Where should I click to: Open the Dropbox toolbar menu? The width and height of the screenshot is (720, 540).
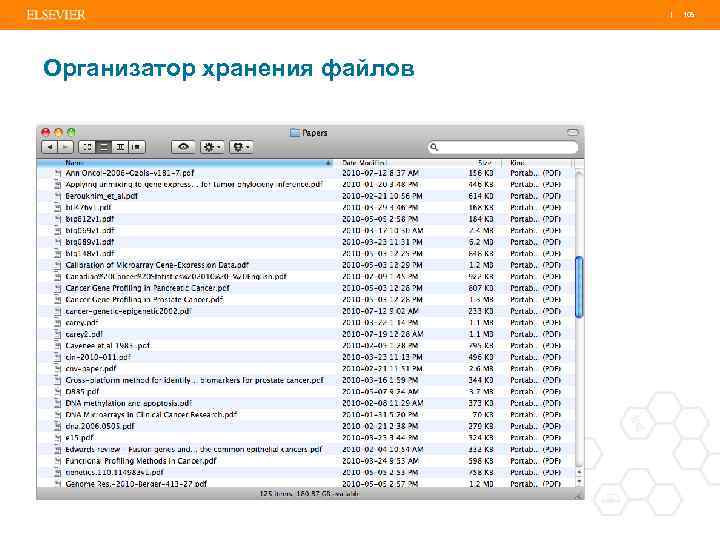(241, 147)
